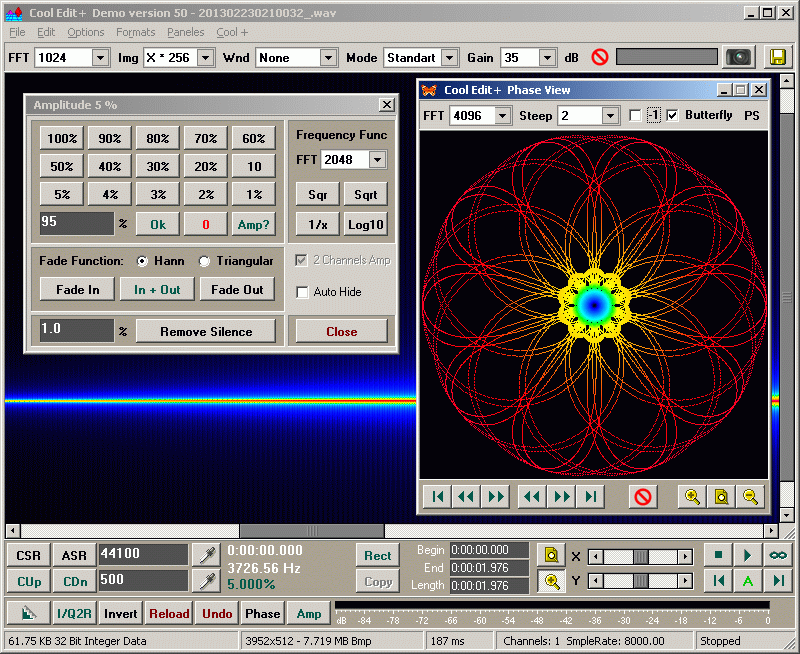Click the Y zoom slider thumb
Image resolution: width=800 pixels, height=654 pixels.
tap(640, 581)
